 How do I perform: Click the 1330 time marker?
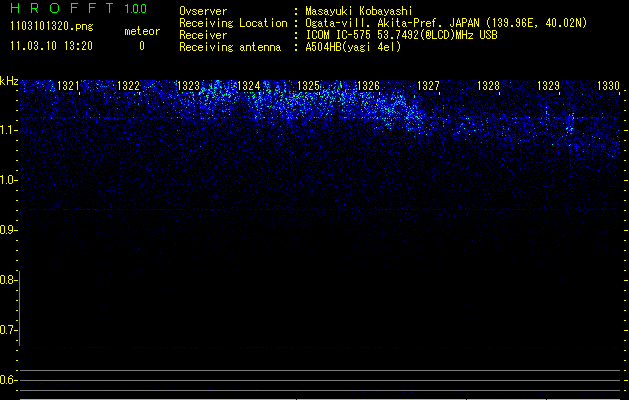pos(609,85)
